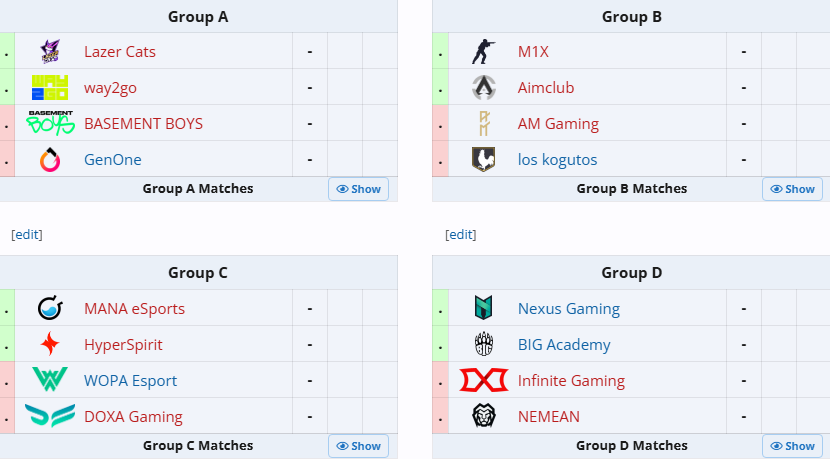Click the DOXA Gaming team logo
830x459 pixels.
click(50, 417)
